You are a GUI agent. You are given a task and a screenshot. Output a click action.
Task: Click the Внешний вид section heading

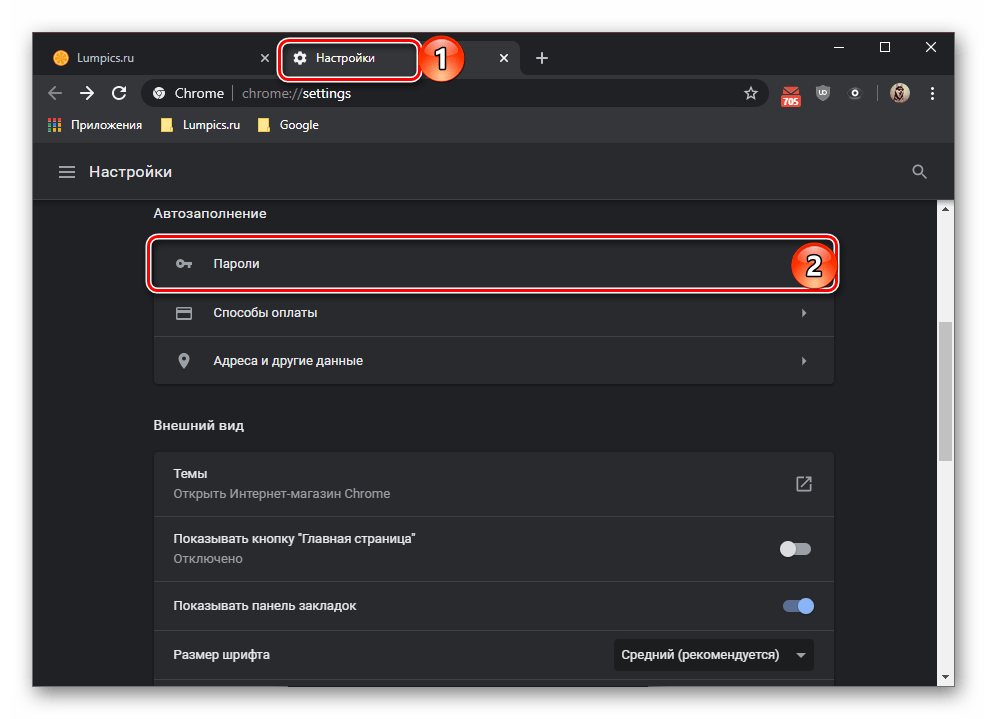point(199,426)
